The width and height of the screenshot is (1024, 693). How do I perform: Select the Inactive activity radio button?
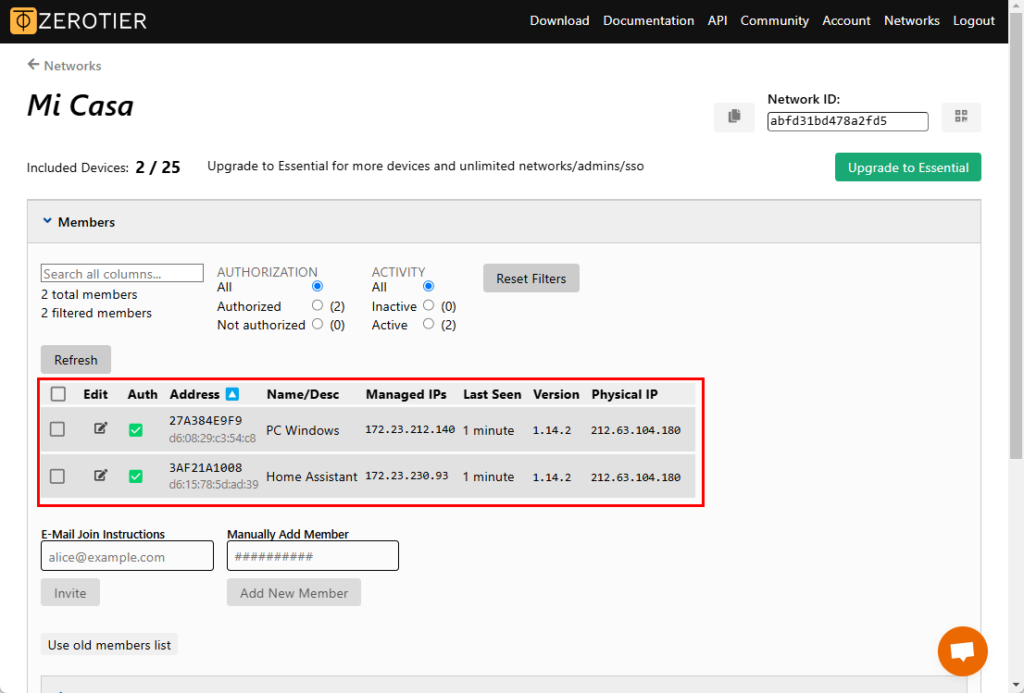click(x=429, y=306)
